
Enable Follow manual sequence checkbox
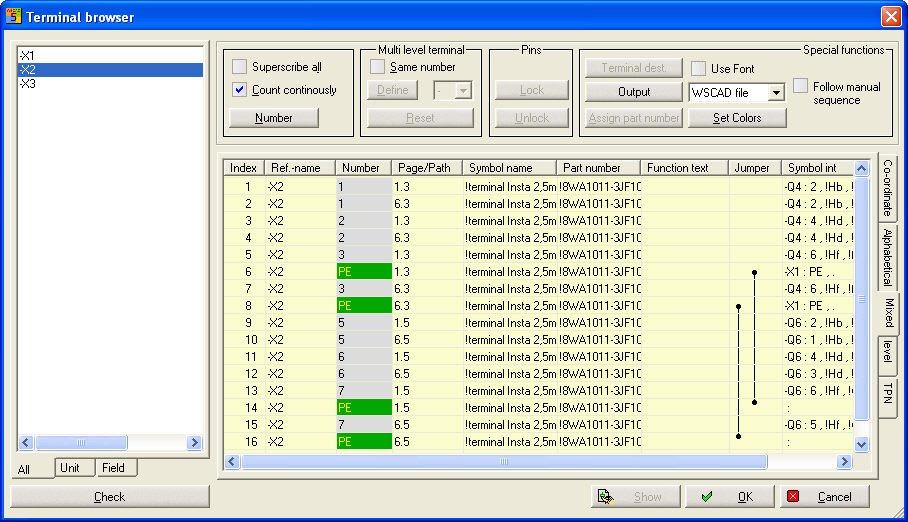[800, 85]
